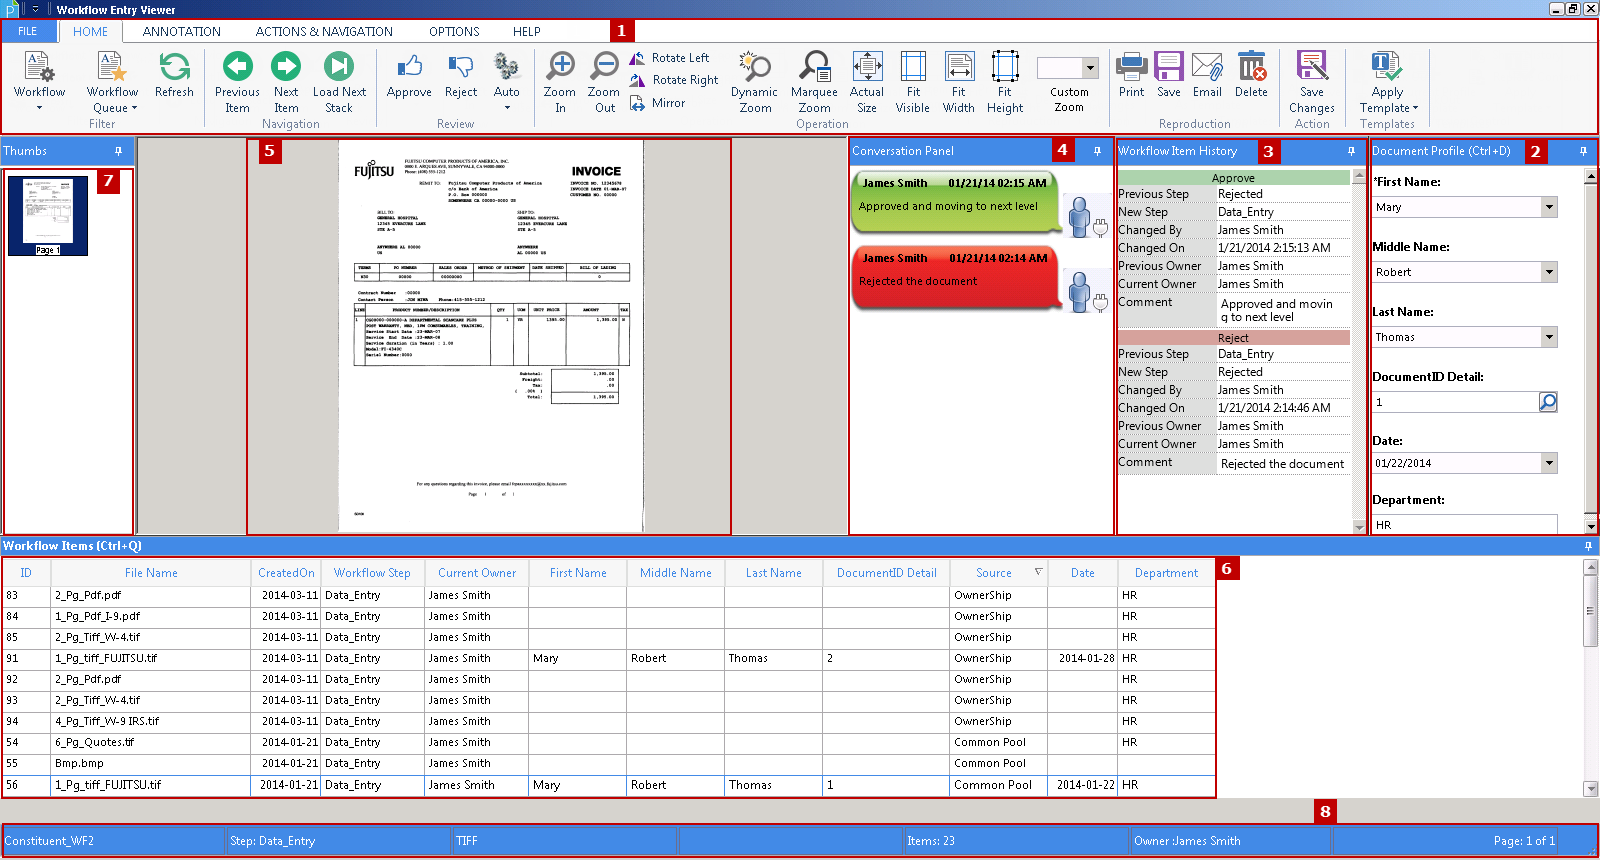
Task: Zoom Out of the document
Action: tap(604, 81)
